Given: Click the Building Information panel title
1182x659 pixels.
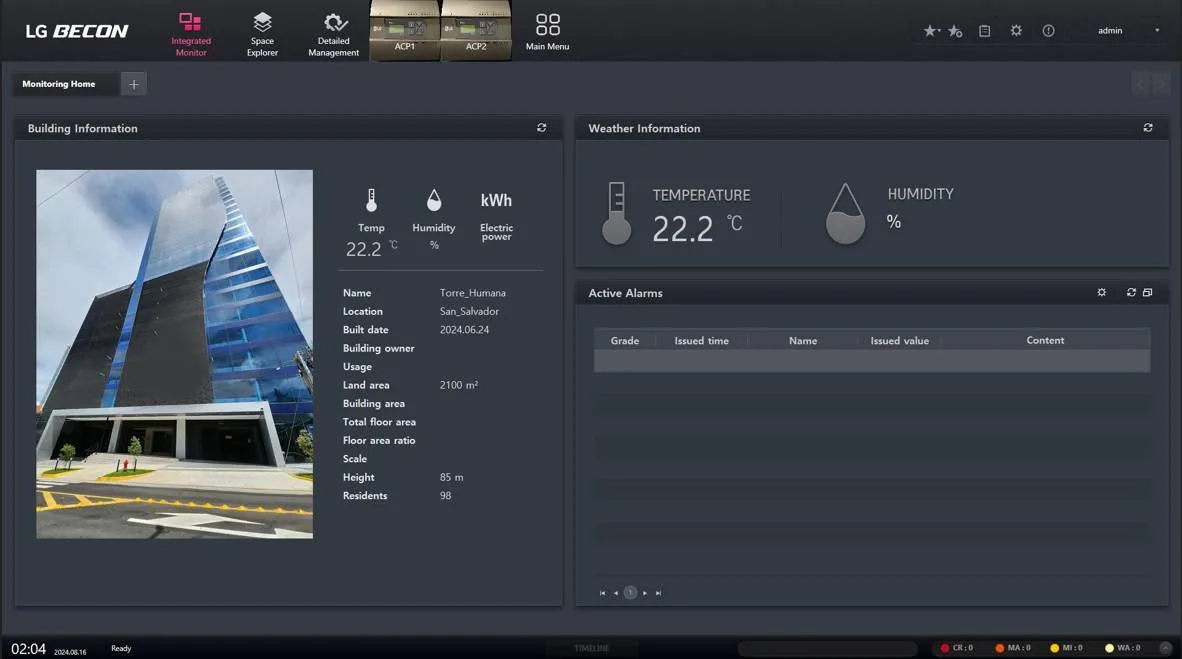Looking at the screenshot, I should (x=83, y=128).
